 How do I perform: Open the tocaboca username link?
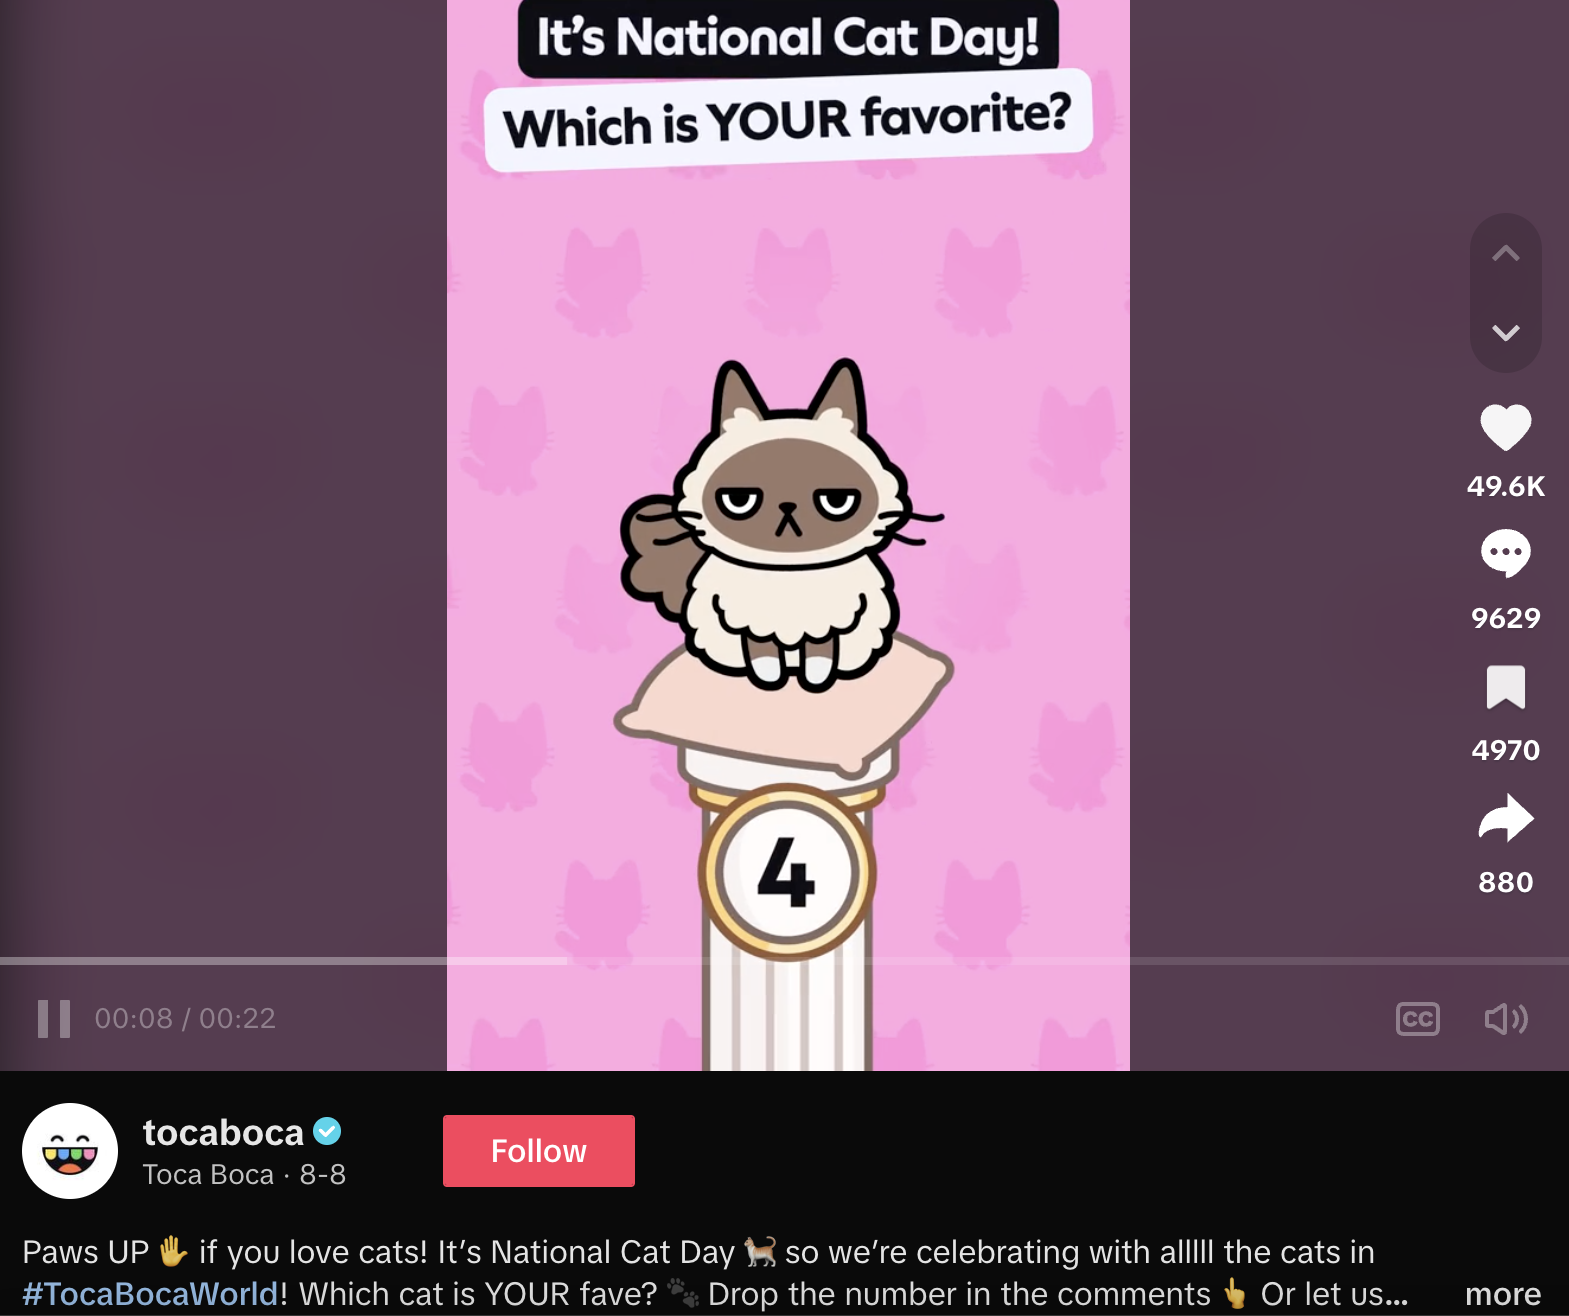click(223, 1132)
